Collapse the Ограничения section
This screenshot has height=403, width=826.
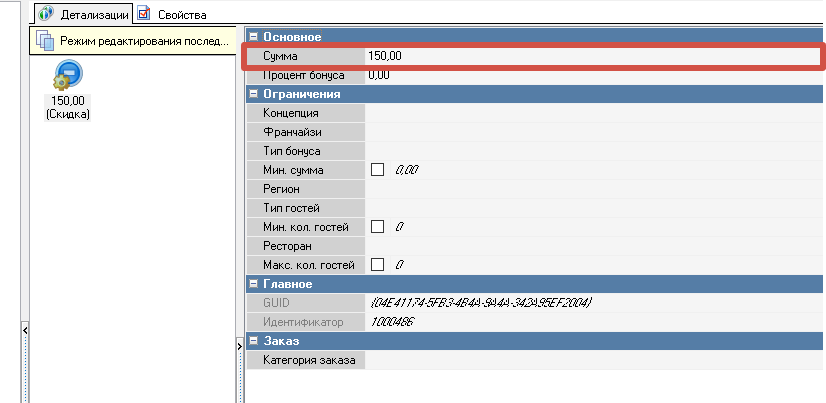(x=254, y=94)
